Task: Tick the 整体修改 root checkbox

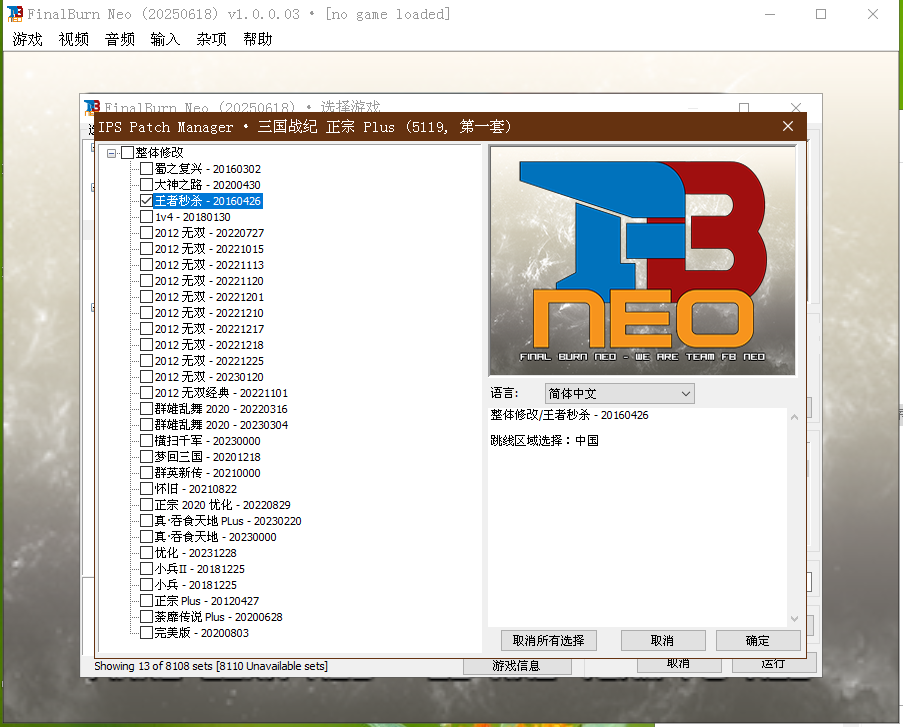Action: [128, 153]
